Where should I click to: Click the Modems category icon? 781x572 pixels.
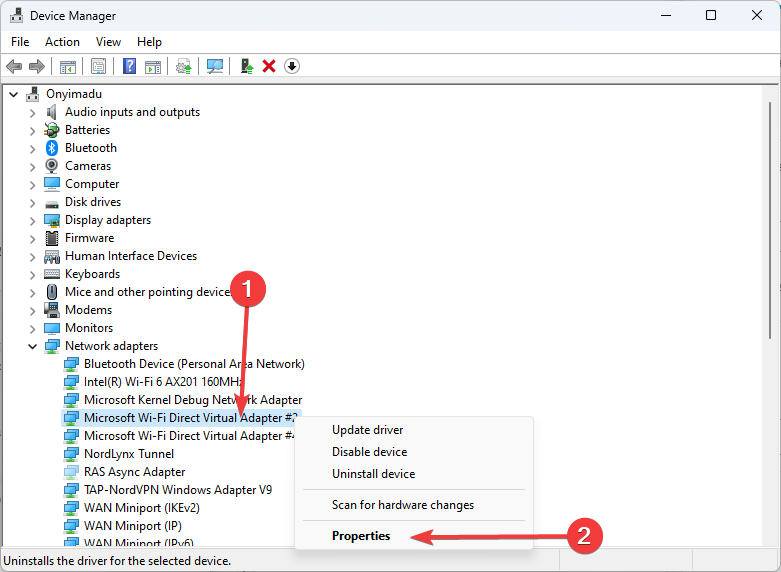tap(52, 310)
